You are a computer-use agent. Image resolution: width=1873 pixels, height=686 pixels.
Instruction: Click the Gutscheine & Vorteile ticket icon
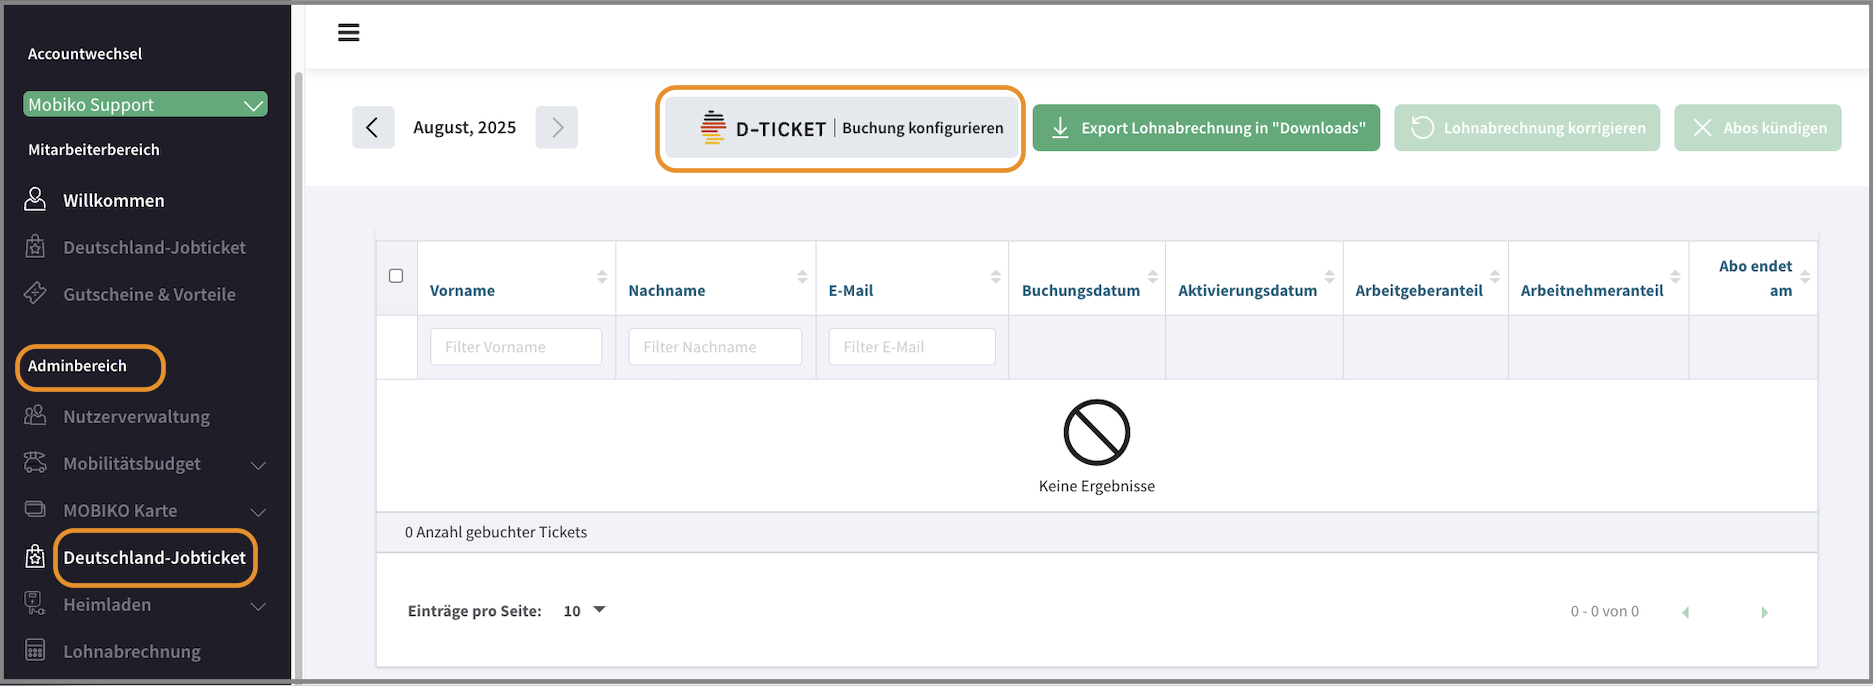click(35, 294)
